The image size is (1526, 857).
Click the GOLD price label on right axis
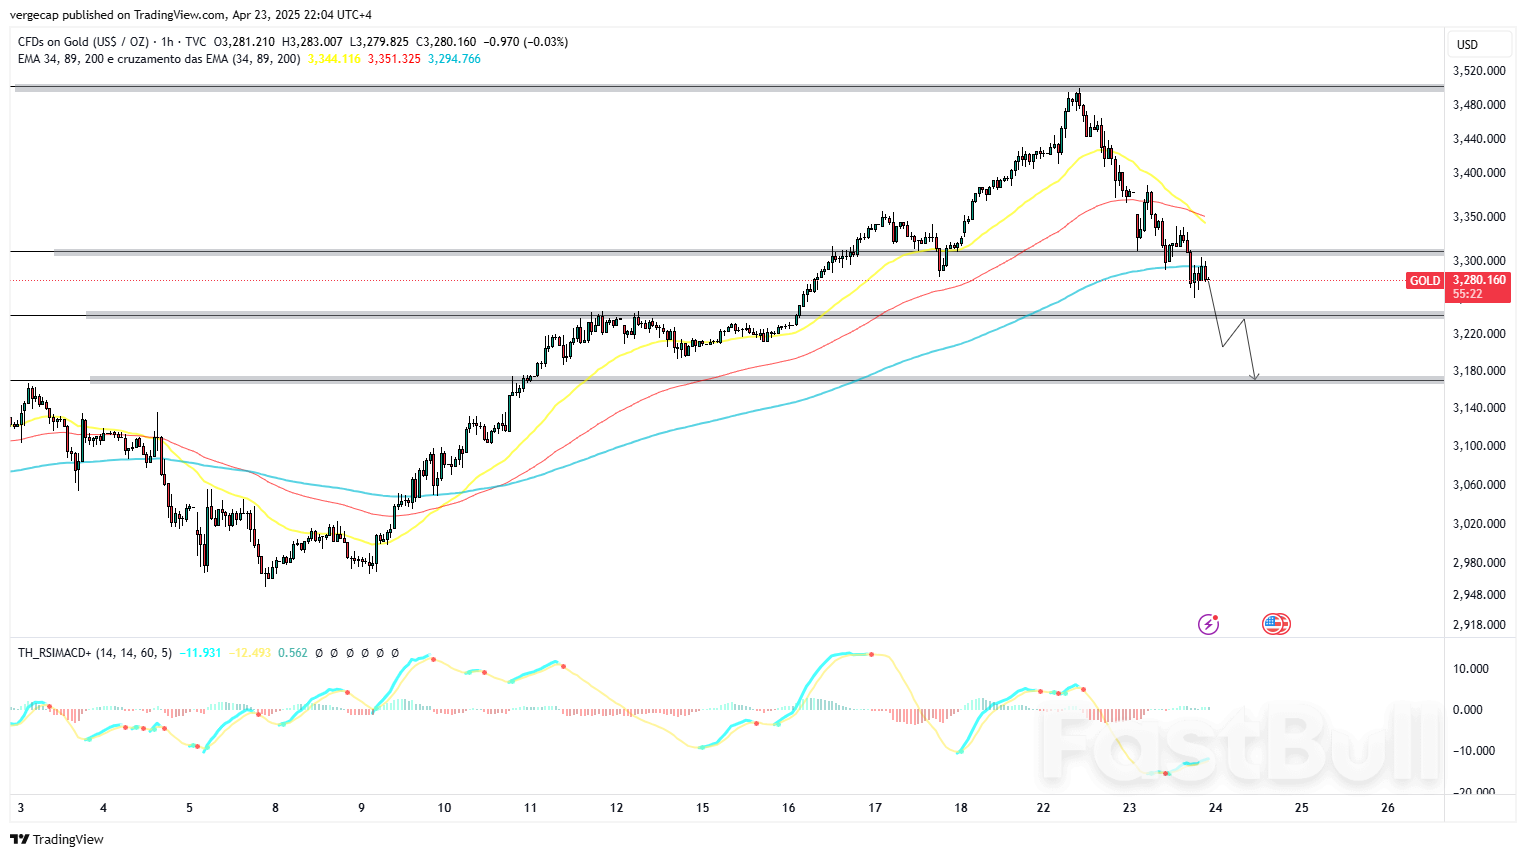click(x=1424, y=281)
